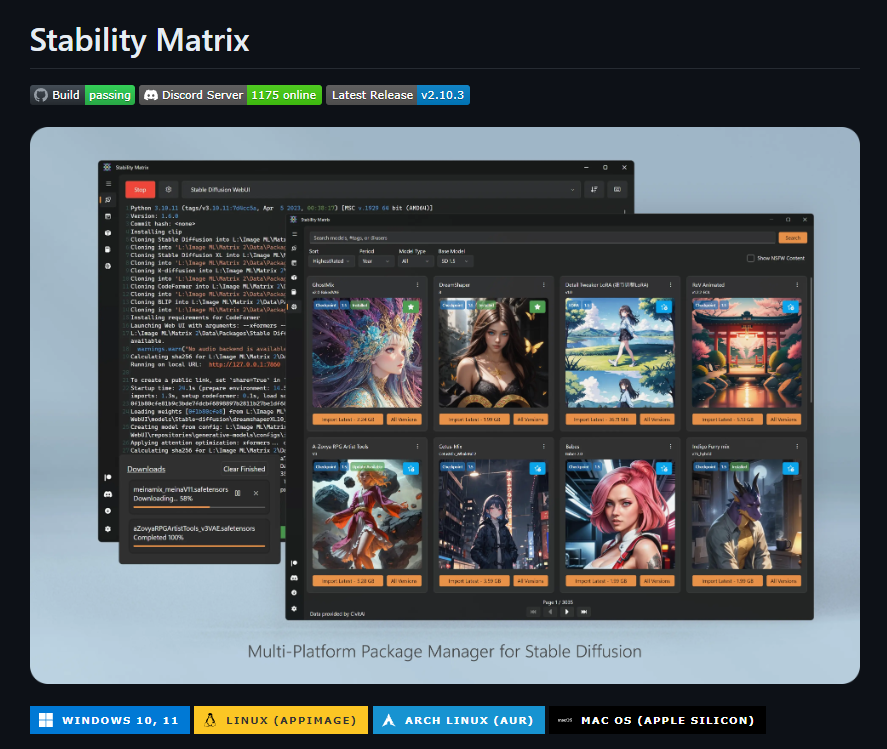Open the Discord Server badge
Image resolution: width=887 pixels, height=749 pixels.
[x=231, y=95]
